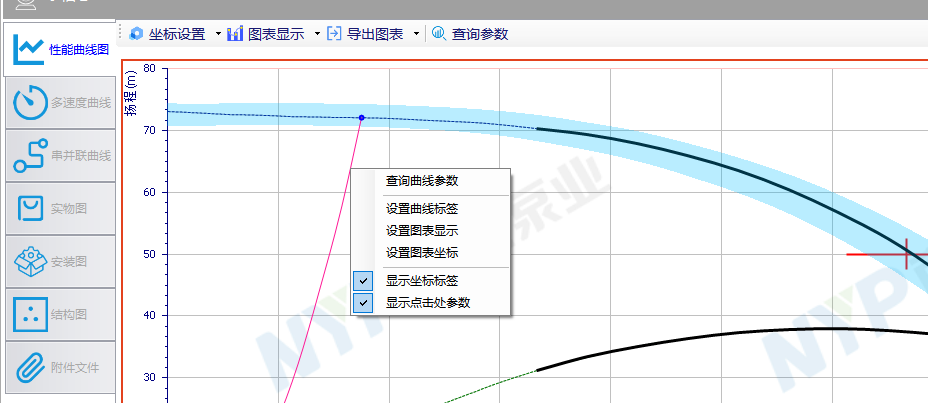Expand the 导出图表 dropdown arrow
This screenshot has height=403, width=928.
pos(416,34)
